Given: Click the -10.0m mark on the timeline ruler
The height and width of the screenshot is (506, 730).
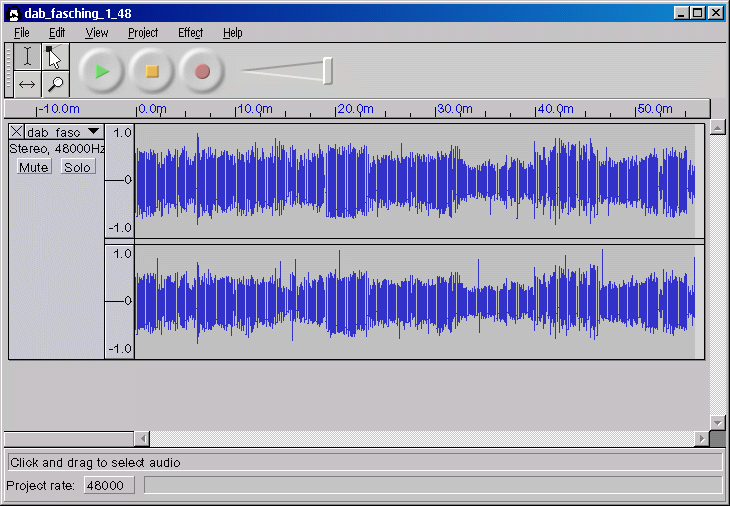Looking at the screenshot, I should coord(59,108).
